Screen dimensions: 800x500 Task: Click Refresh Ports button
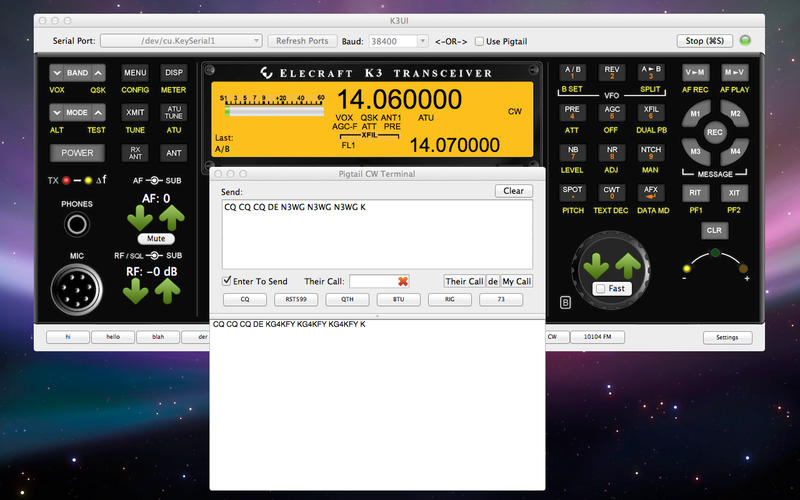(x=303, y=41)
